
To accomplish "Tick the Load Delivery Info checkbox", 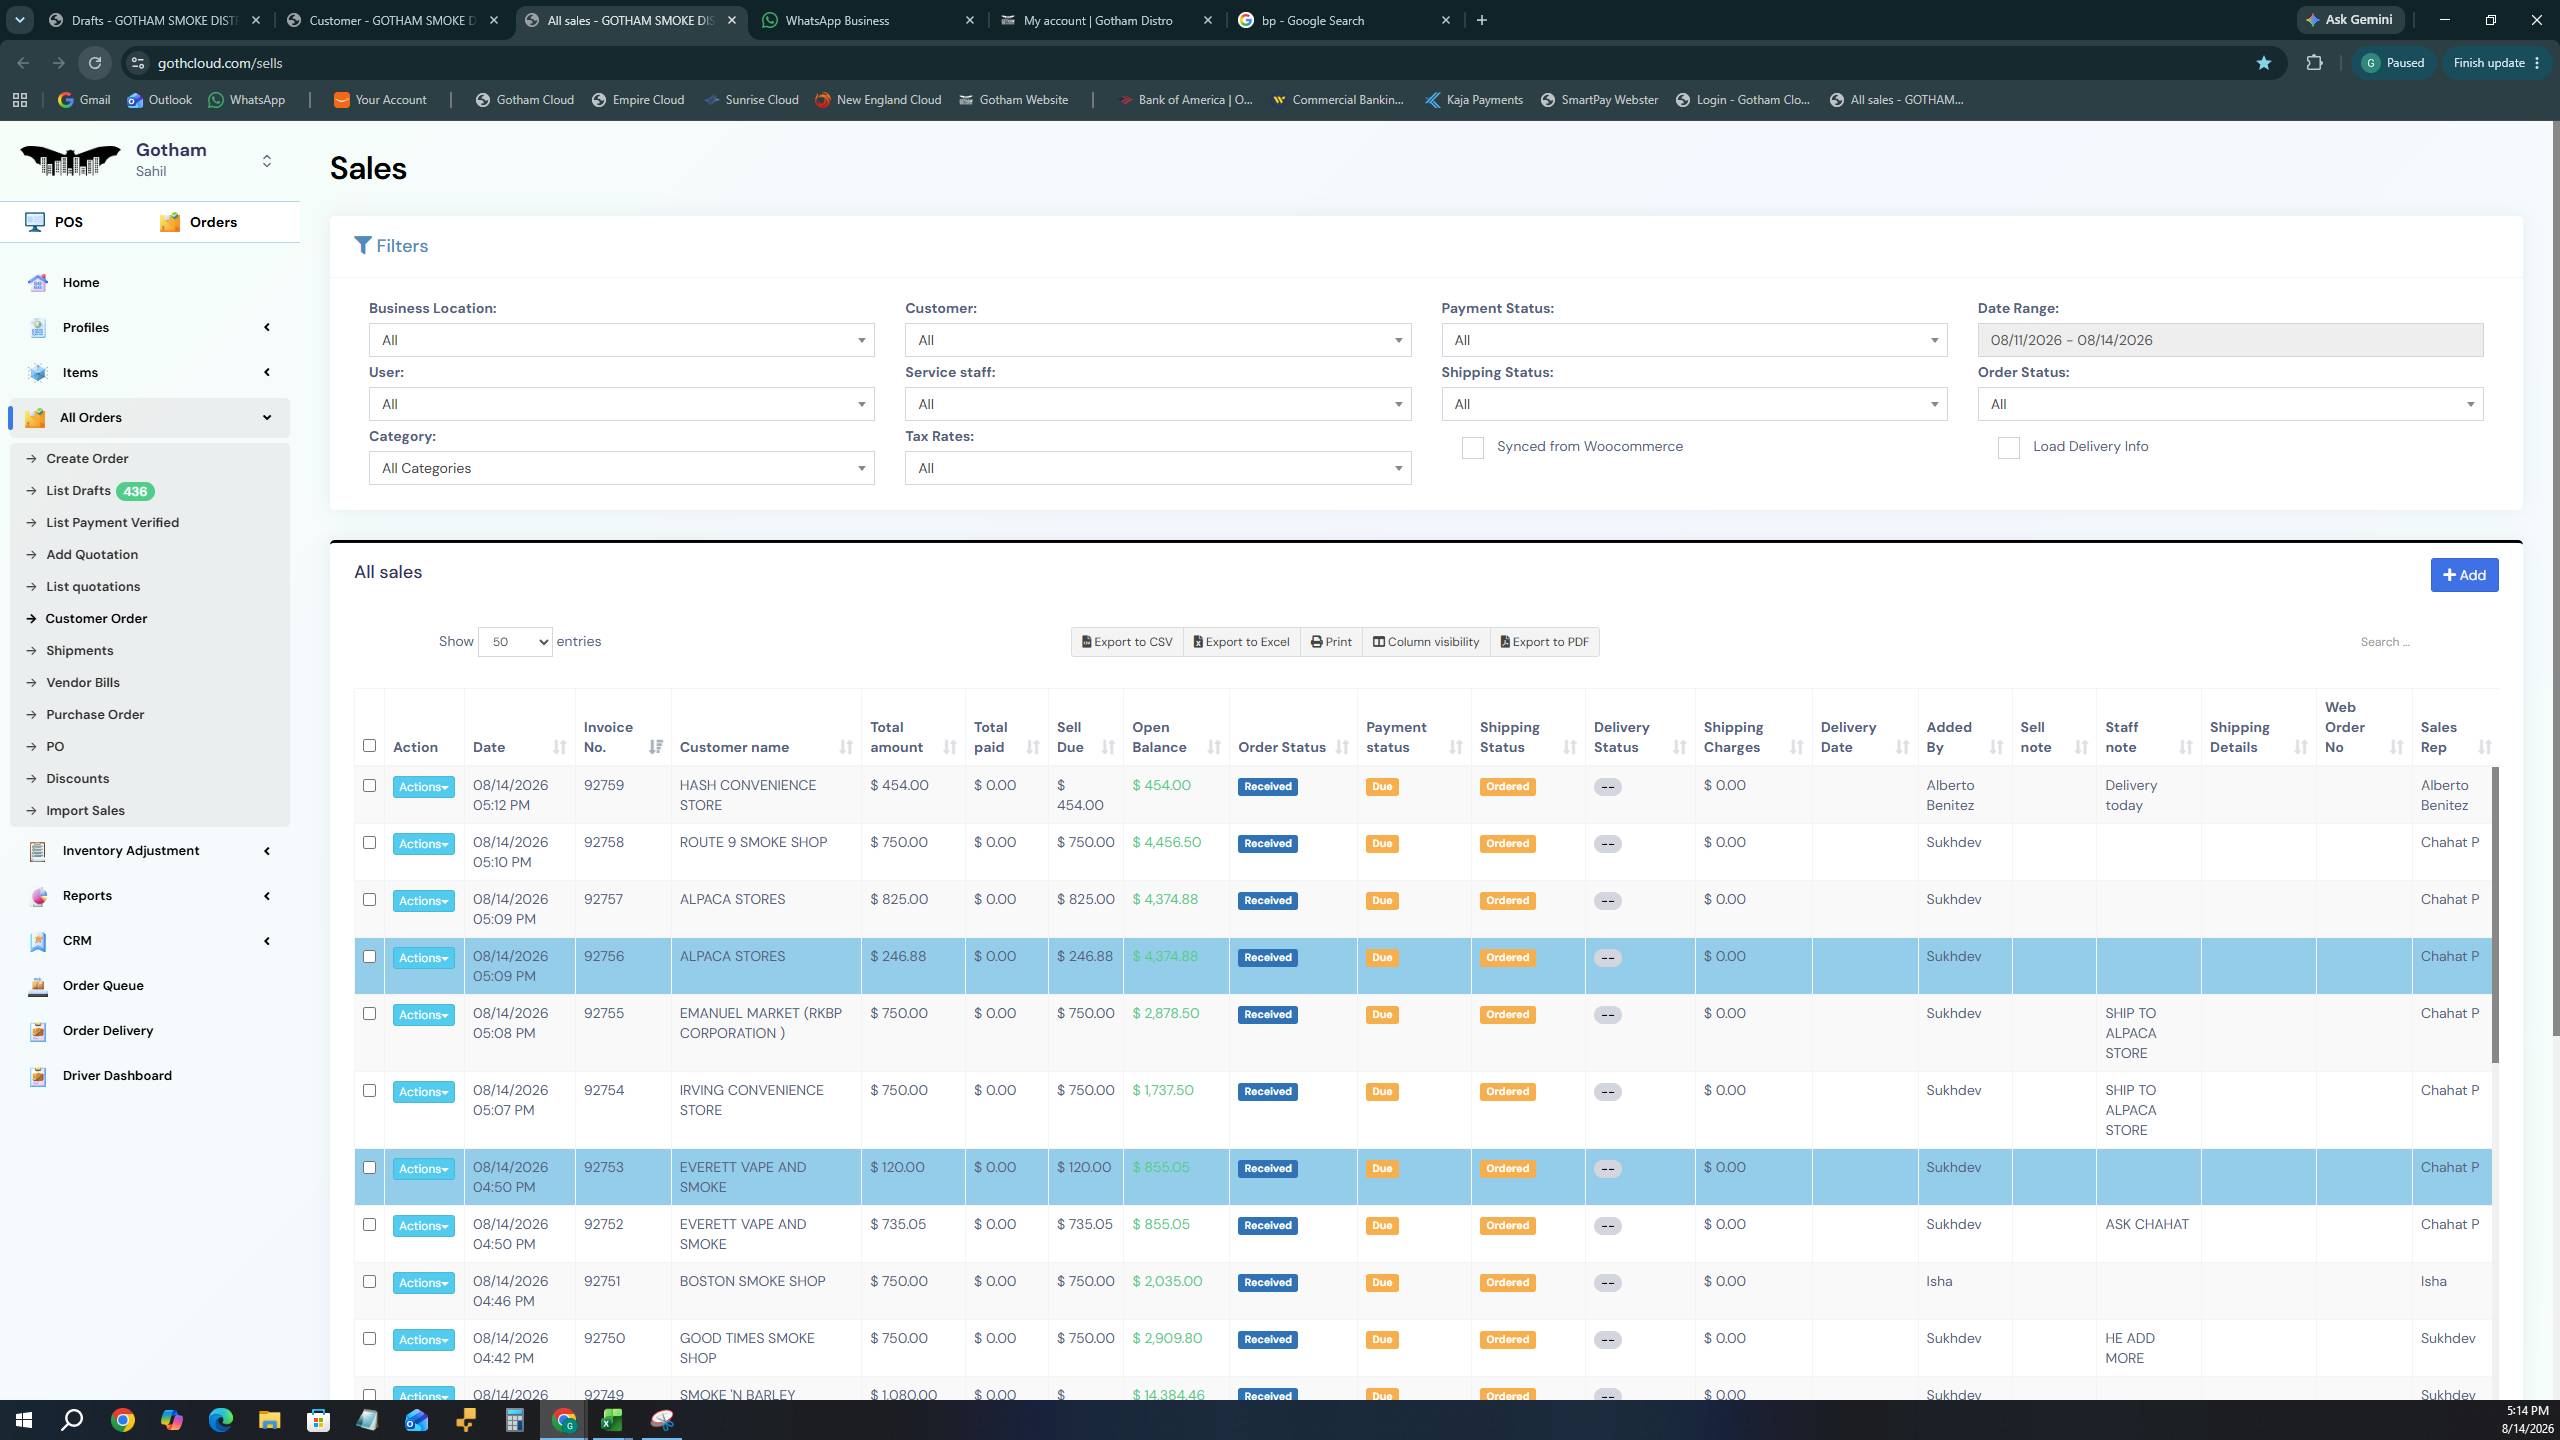I will [2008, 448].
